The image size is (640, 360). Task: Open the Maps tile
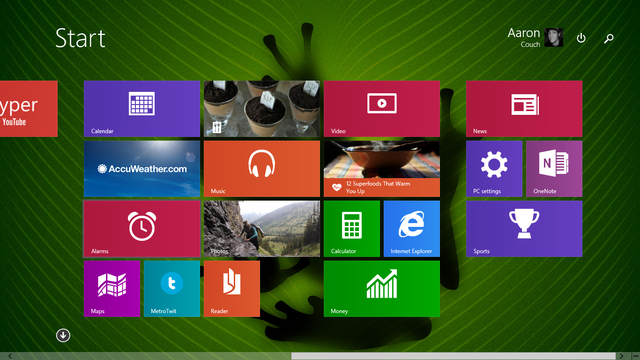coord(112,289)
